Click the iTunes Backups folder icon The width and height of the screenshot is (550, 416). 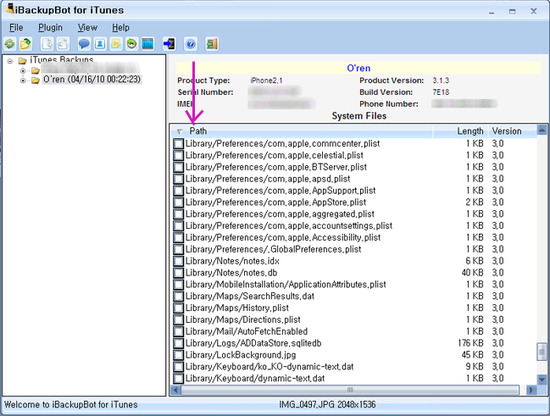22,61
